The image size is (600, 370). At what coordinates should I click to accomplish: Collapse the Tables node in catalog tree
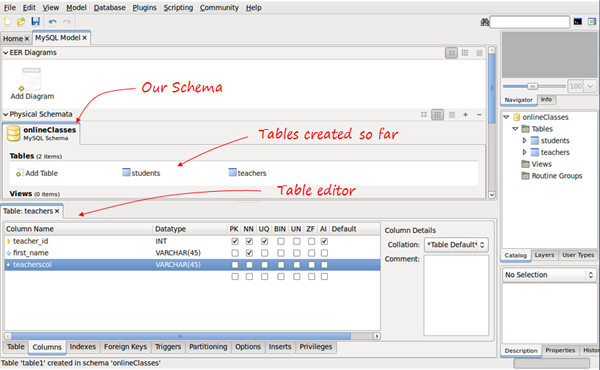(x=515, y=129)
